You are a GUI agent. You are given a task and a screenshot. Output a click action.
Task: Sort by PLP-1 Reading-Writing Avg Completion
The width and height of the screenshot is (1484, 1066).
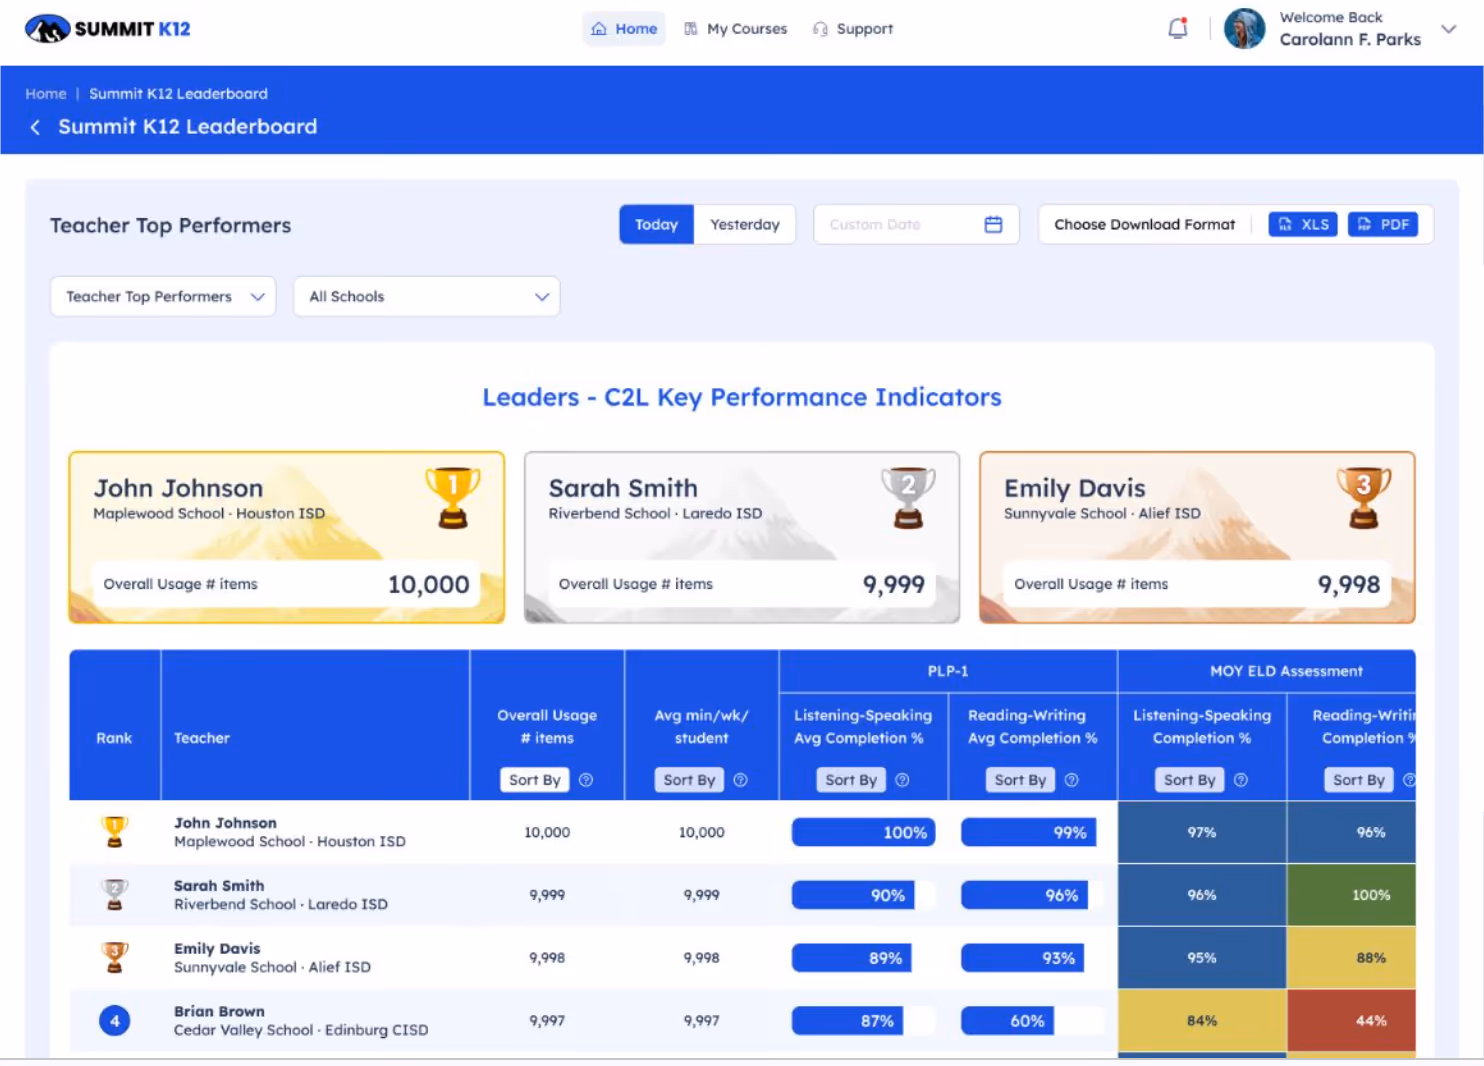pos(1020,780)
